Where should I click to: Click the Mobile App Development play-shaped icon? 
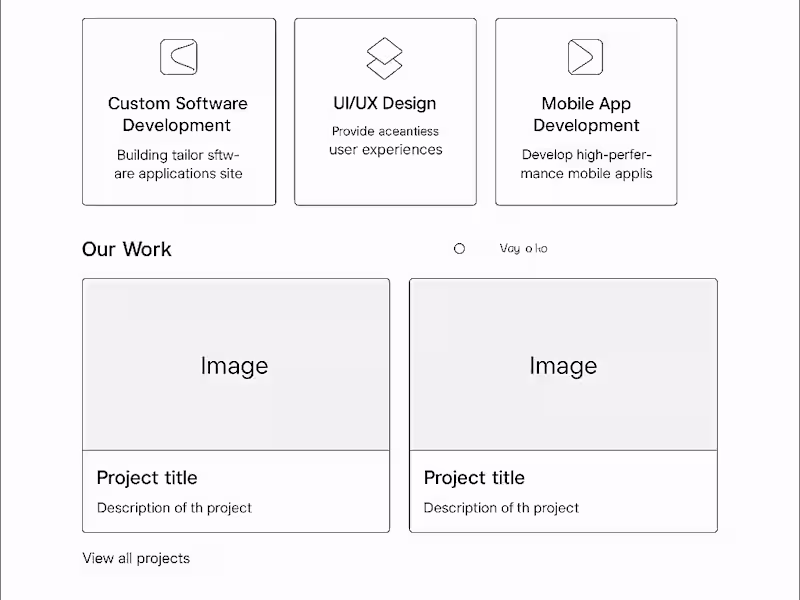[x=585, y=57]
